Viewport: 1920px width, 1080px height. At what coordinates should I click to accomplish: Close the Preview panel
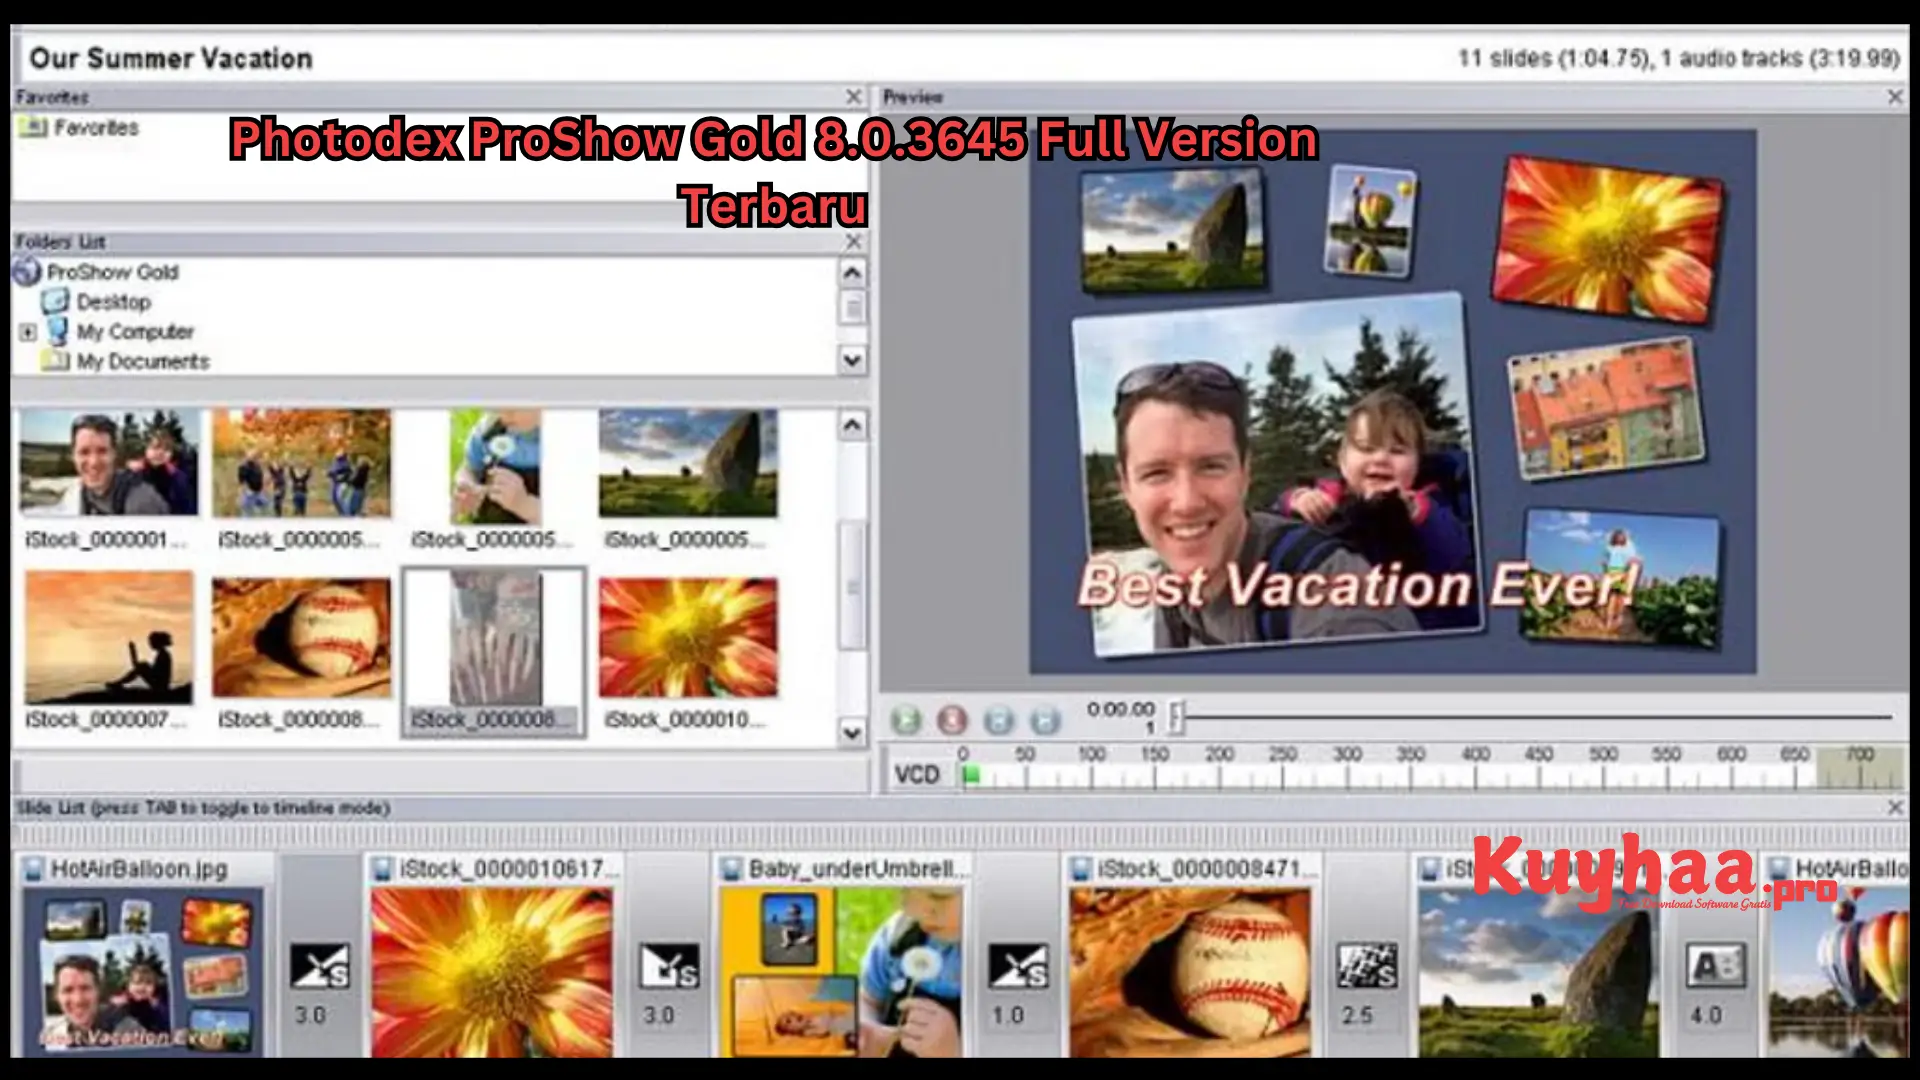pos(1895,97)
